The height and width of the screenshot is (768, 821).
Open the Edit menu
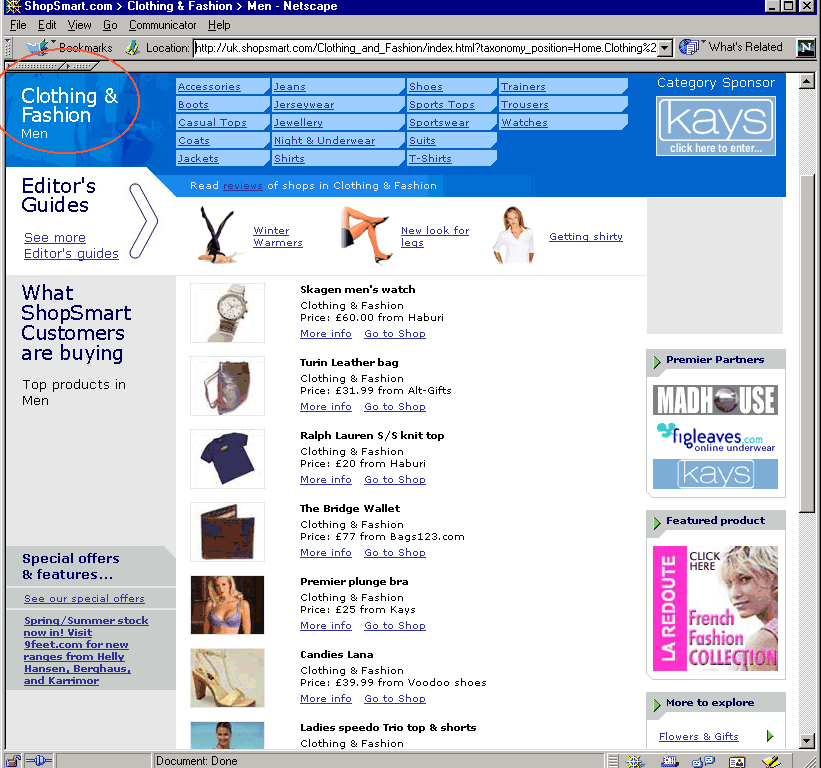pos(47,25)
